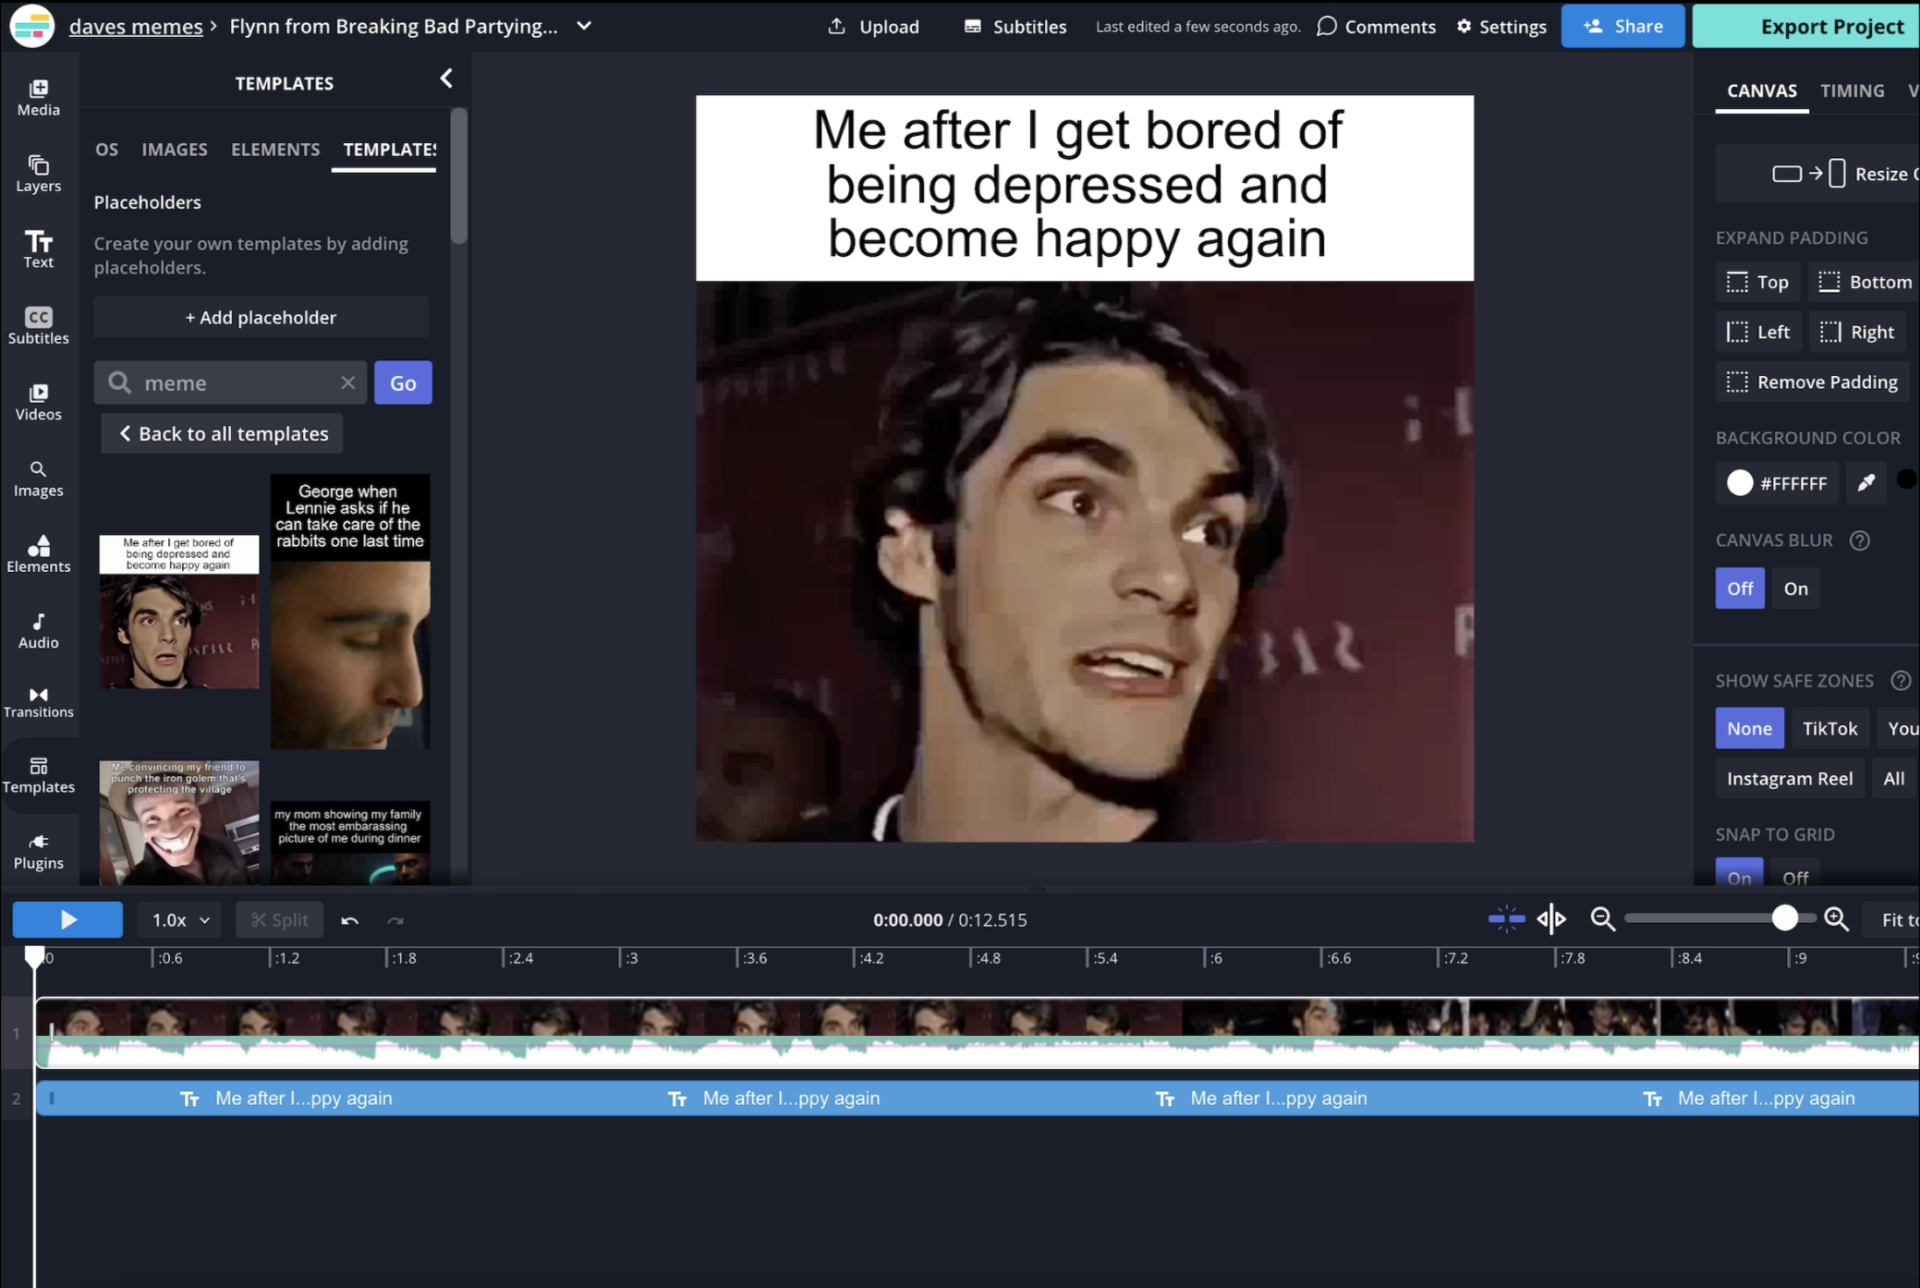Zoom out the timeline
This screenshot has height=1288, width=1920.
point(1602,919)
